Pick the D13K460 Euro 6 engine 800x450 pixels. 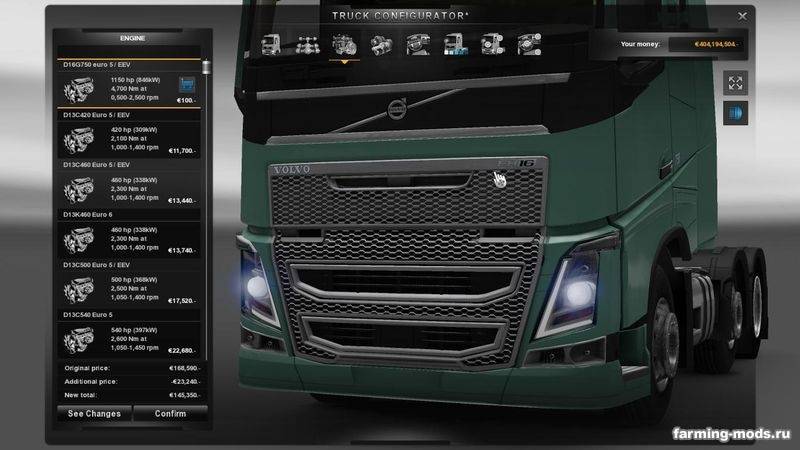coord(130,235)
